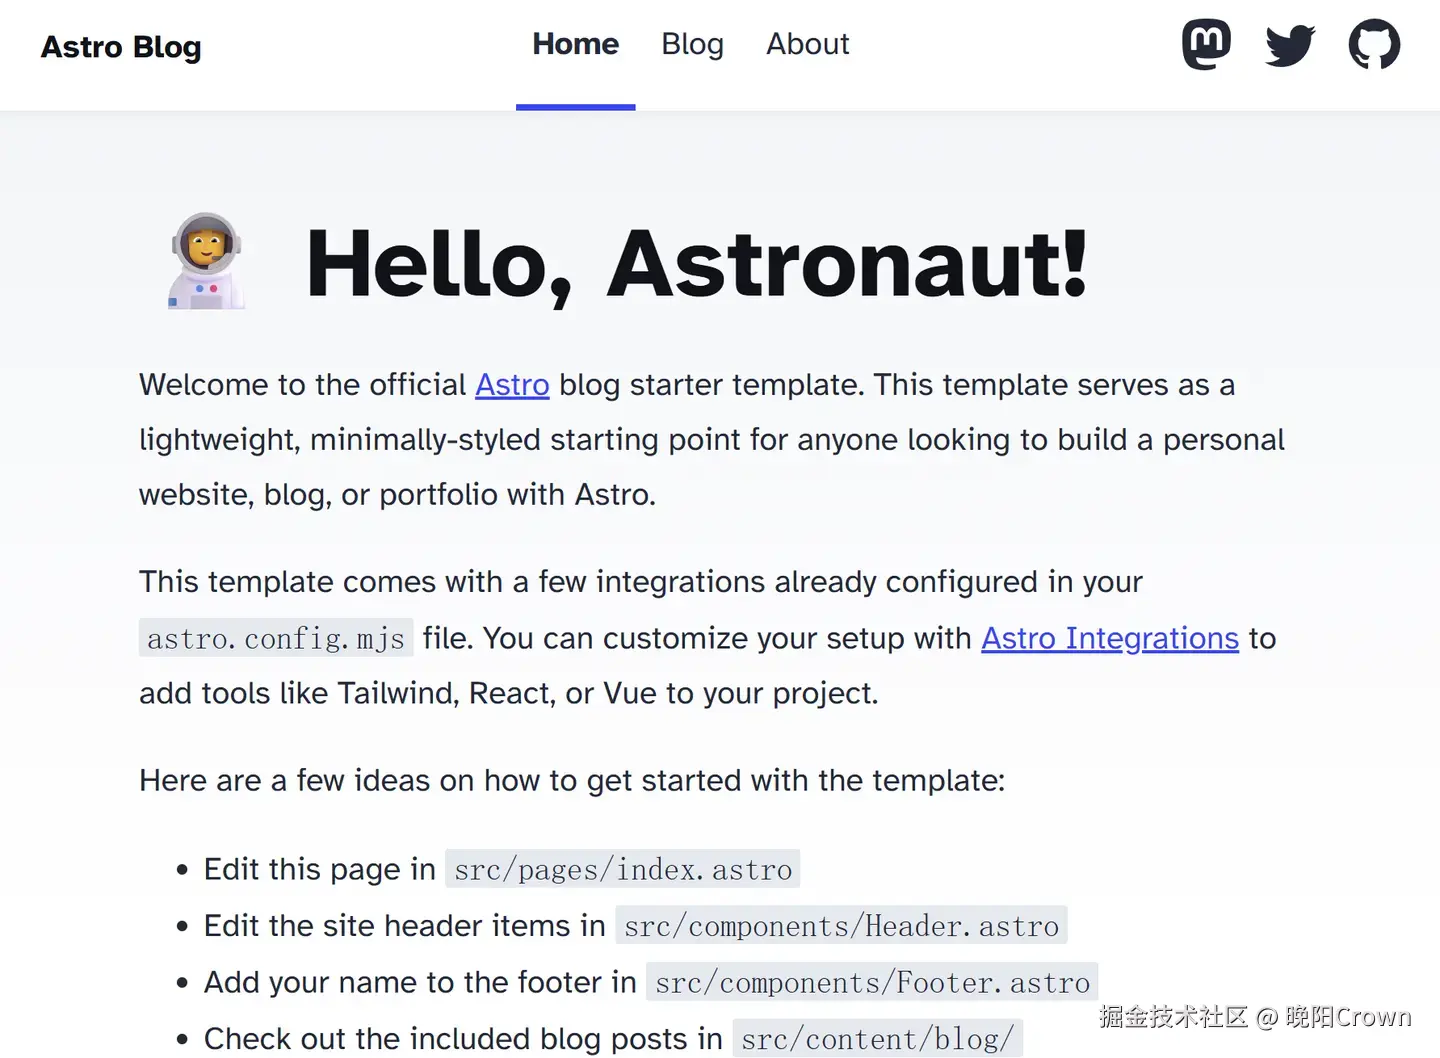The width and height of the screenshot is (1440, 1058).
Task: Go to the About page tab
Action: (807, 44)
